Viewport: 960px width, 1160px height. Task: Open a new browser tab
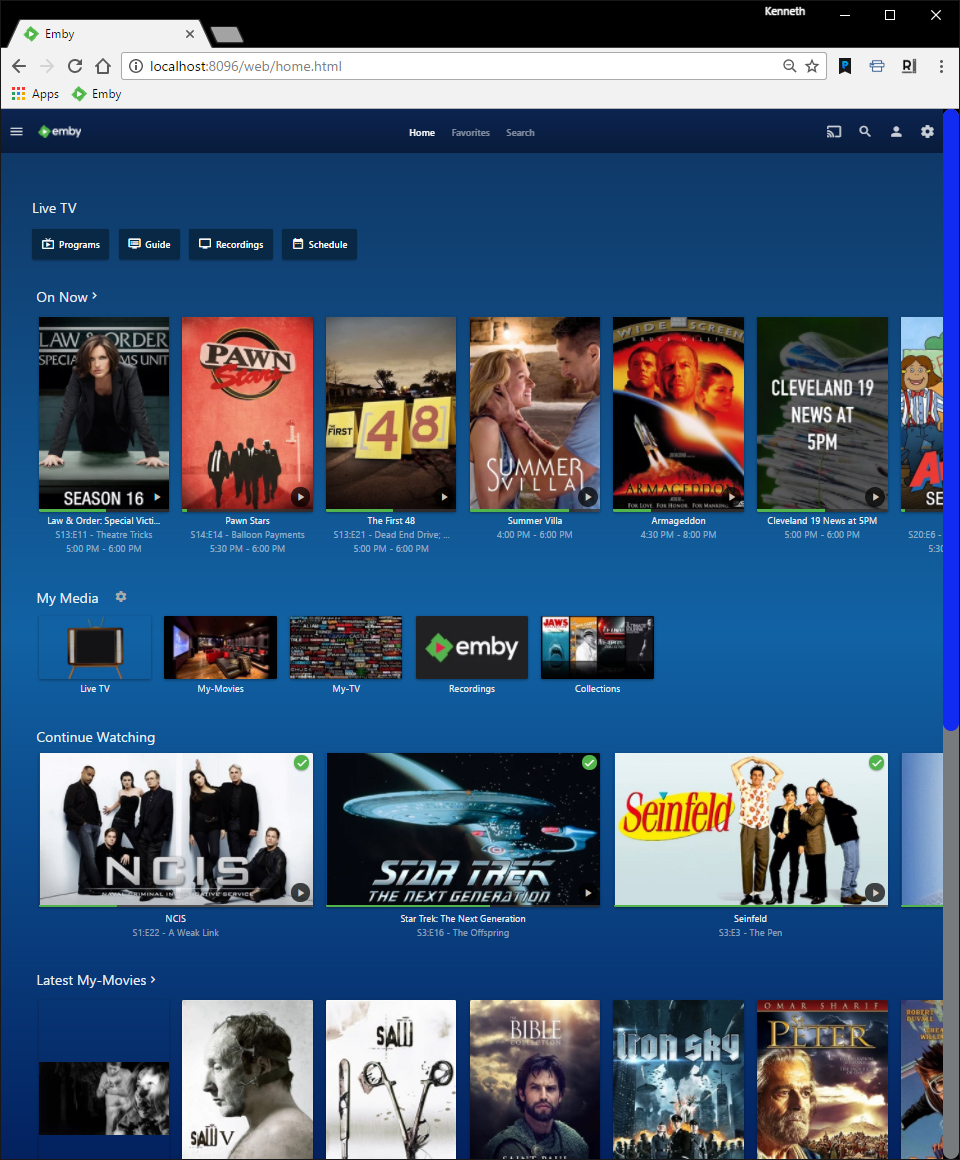click(227, 34)
